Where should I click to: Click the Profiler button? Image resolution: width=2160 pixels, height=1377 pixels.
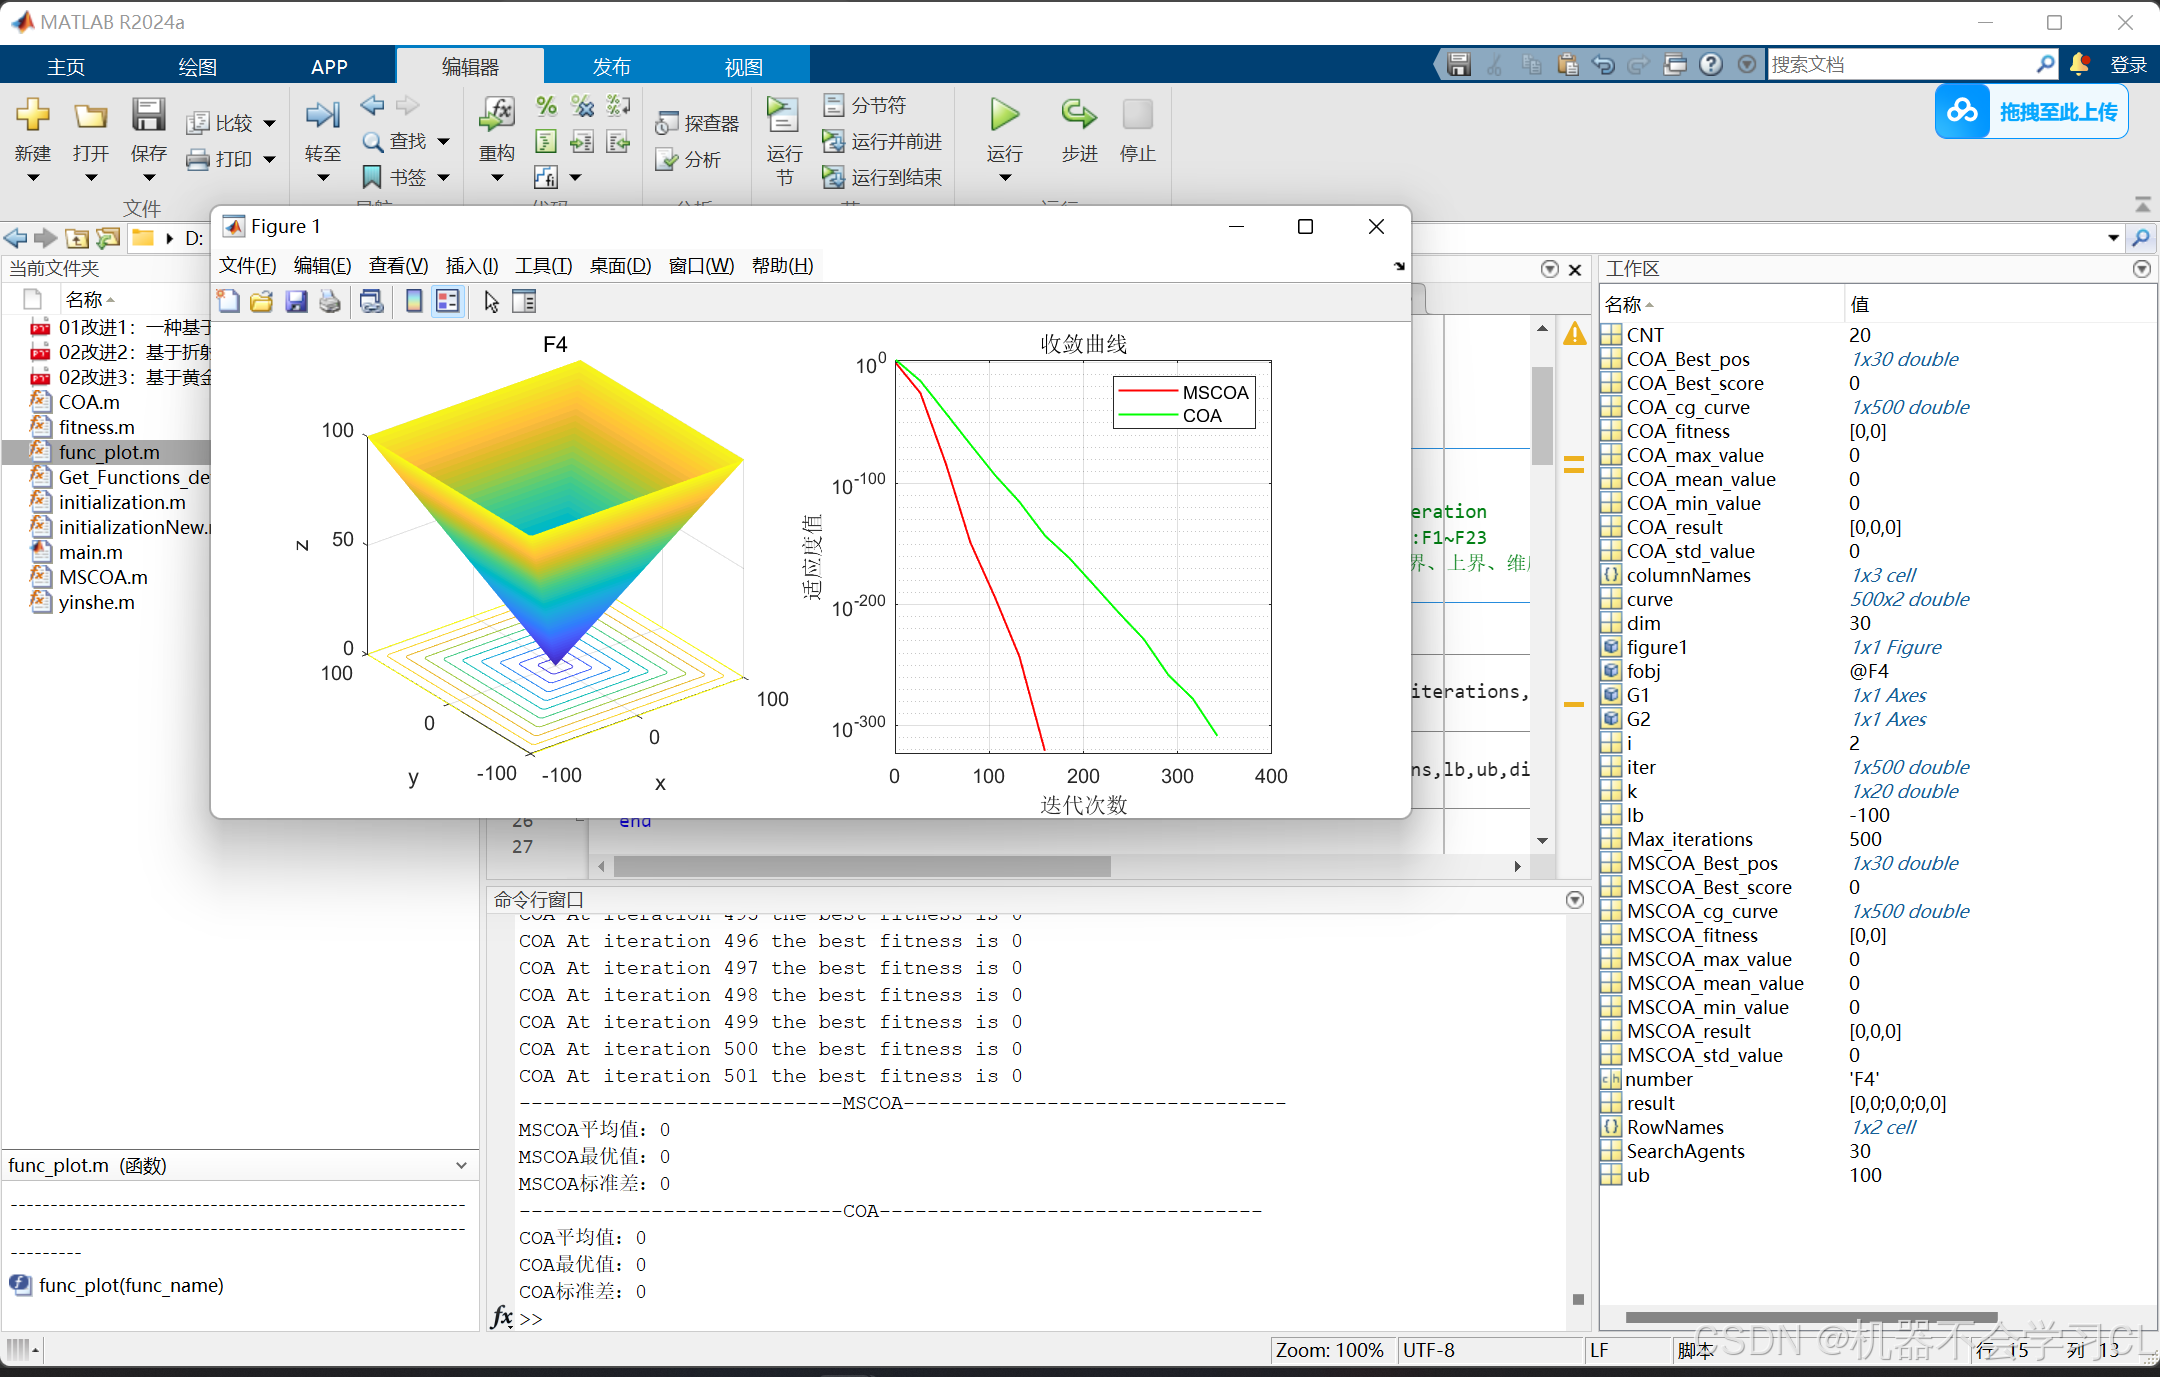click(x=697, y=123)
